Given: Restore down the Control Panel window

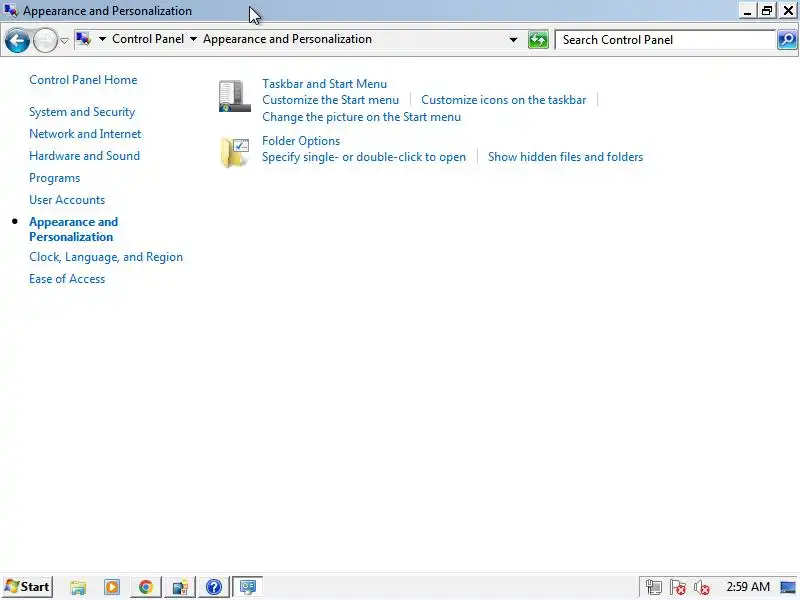Looking at the screenshot, I should coord(767,11).
